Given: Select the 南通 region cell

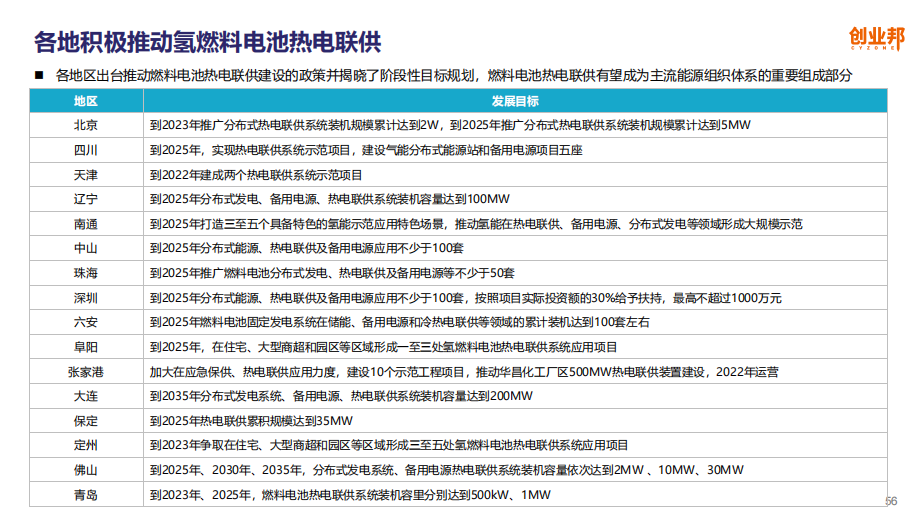Looking at the screenshot, I should [86, 224].
